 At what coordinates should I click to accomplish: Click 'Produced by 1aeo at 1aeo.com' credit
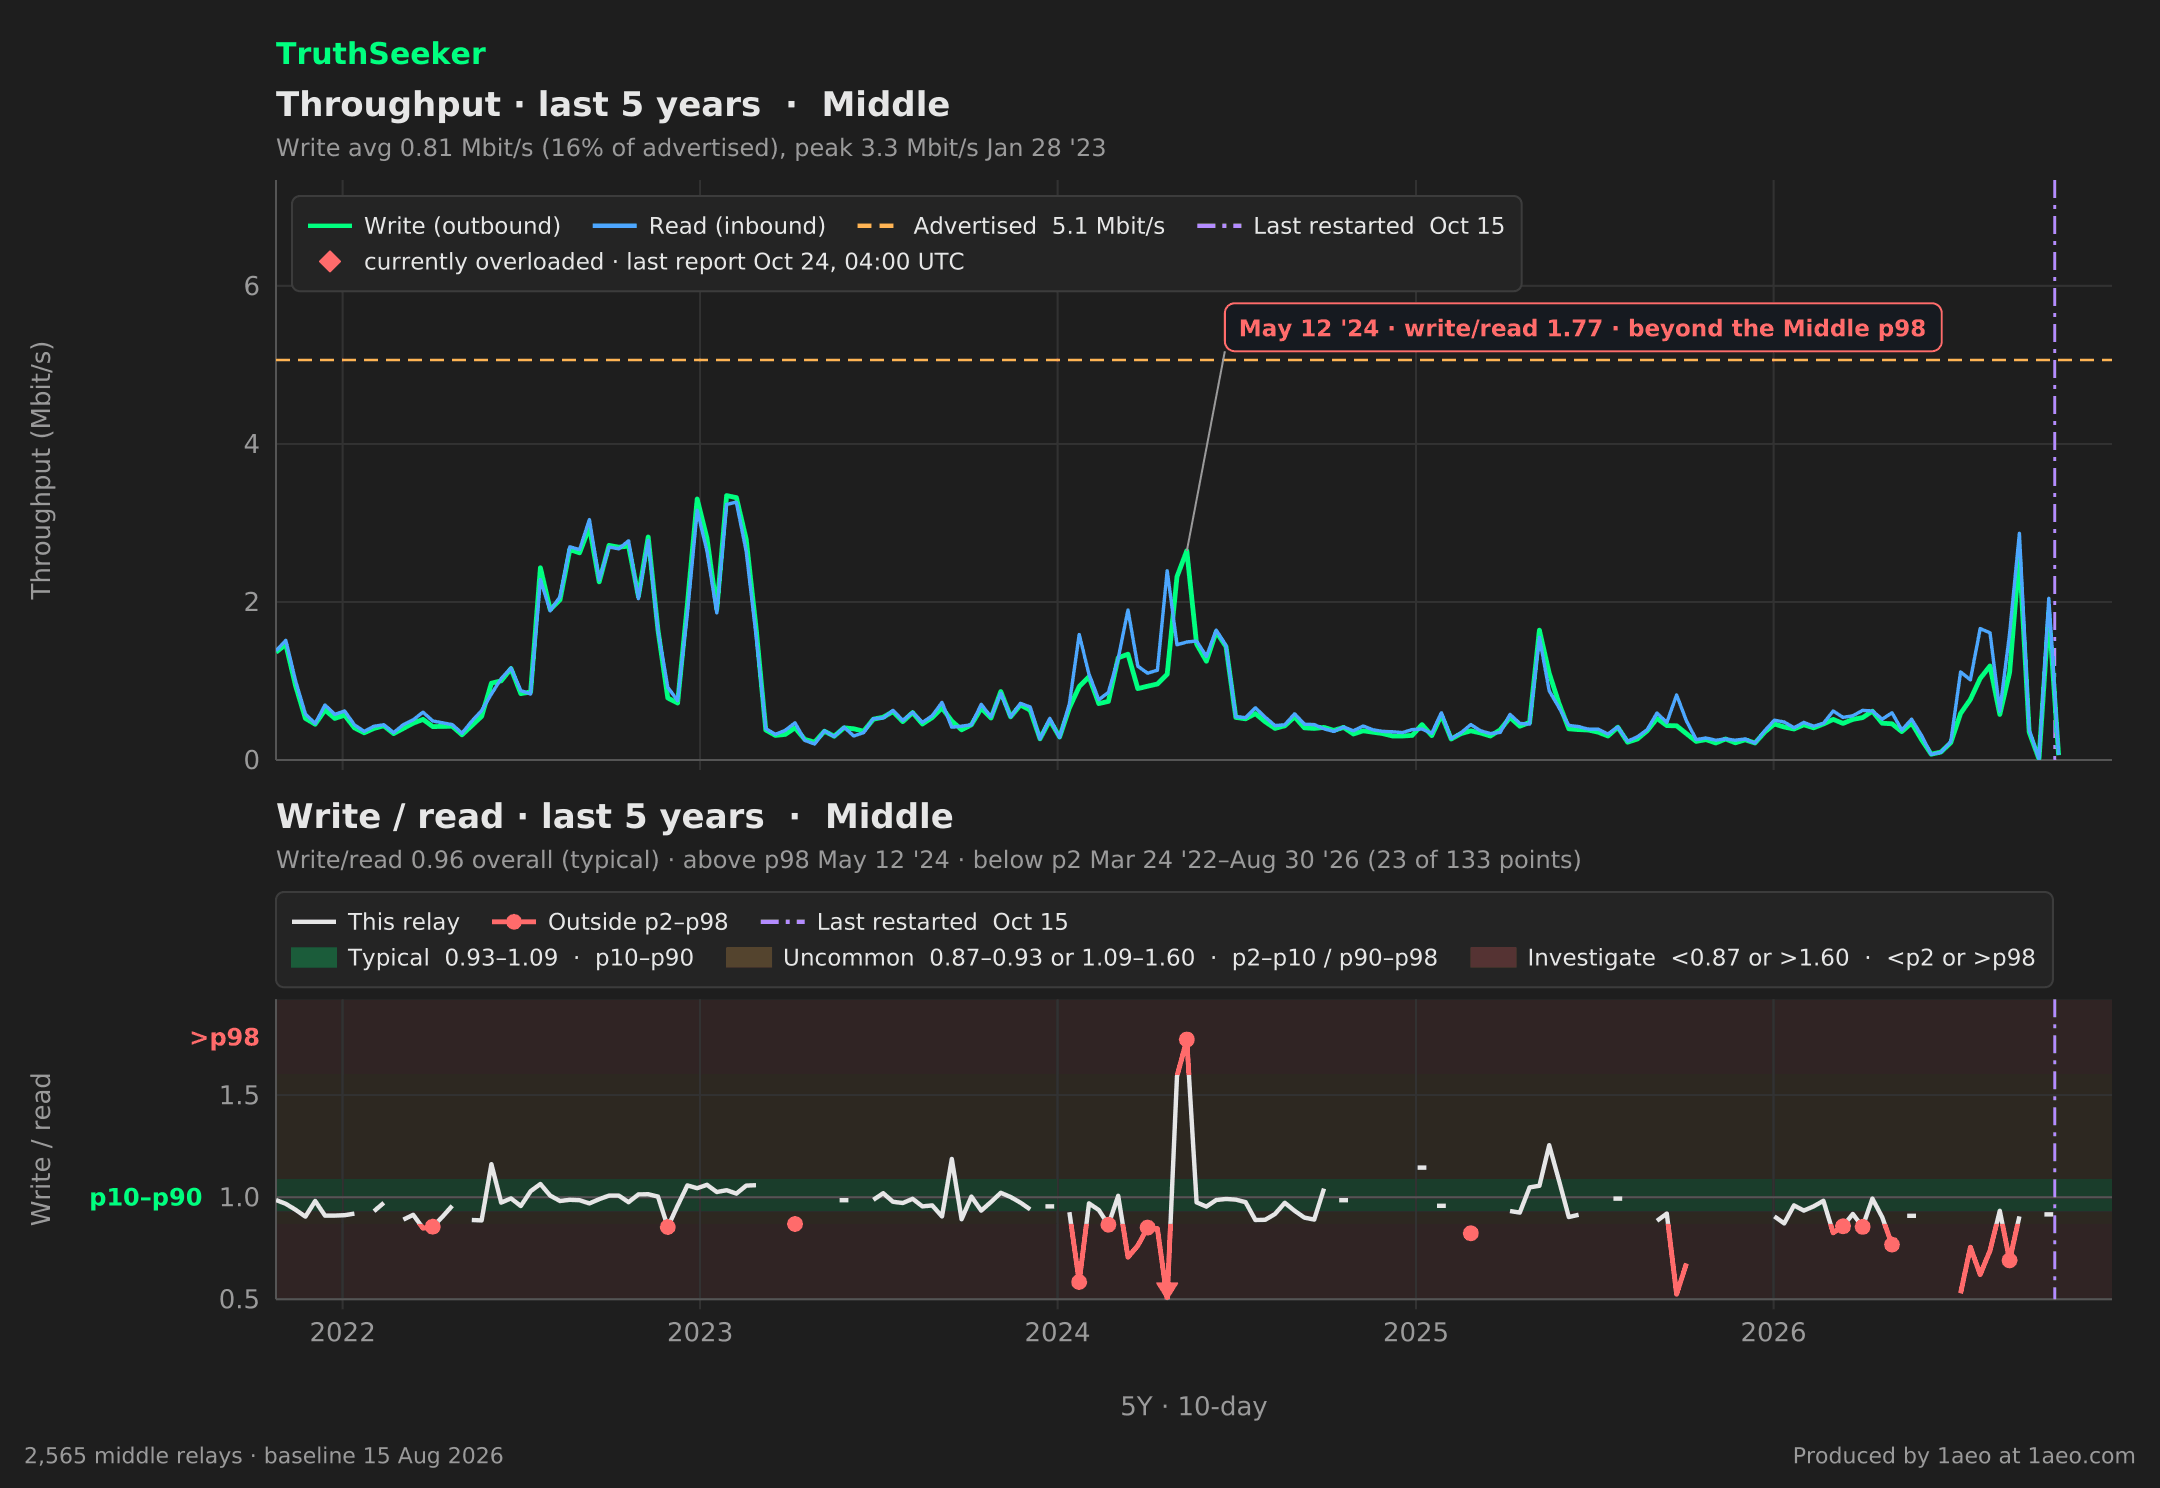click(1964, 1456)
